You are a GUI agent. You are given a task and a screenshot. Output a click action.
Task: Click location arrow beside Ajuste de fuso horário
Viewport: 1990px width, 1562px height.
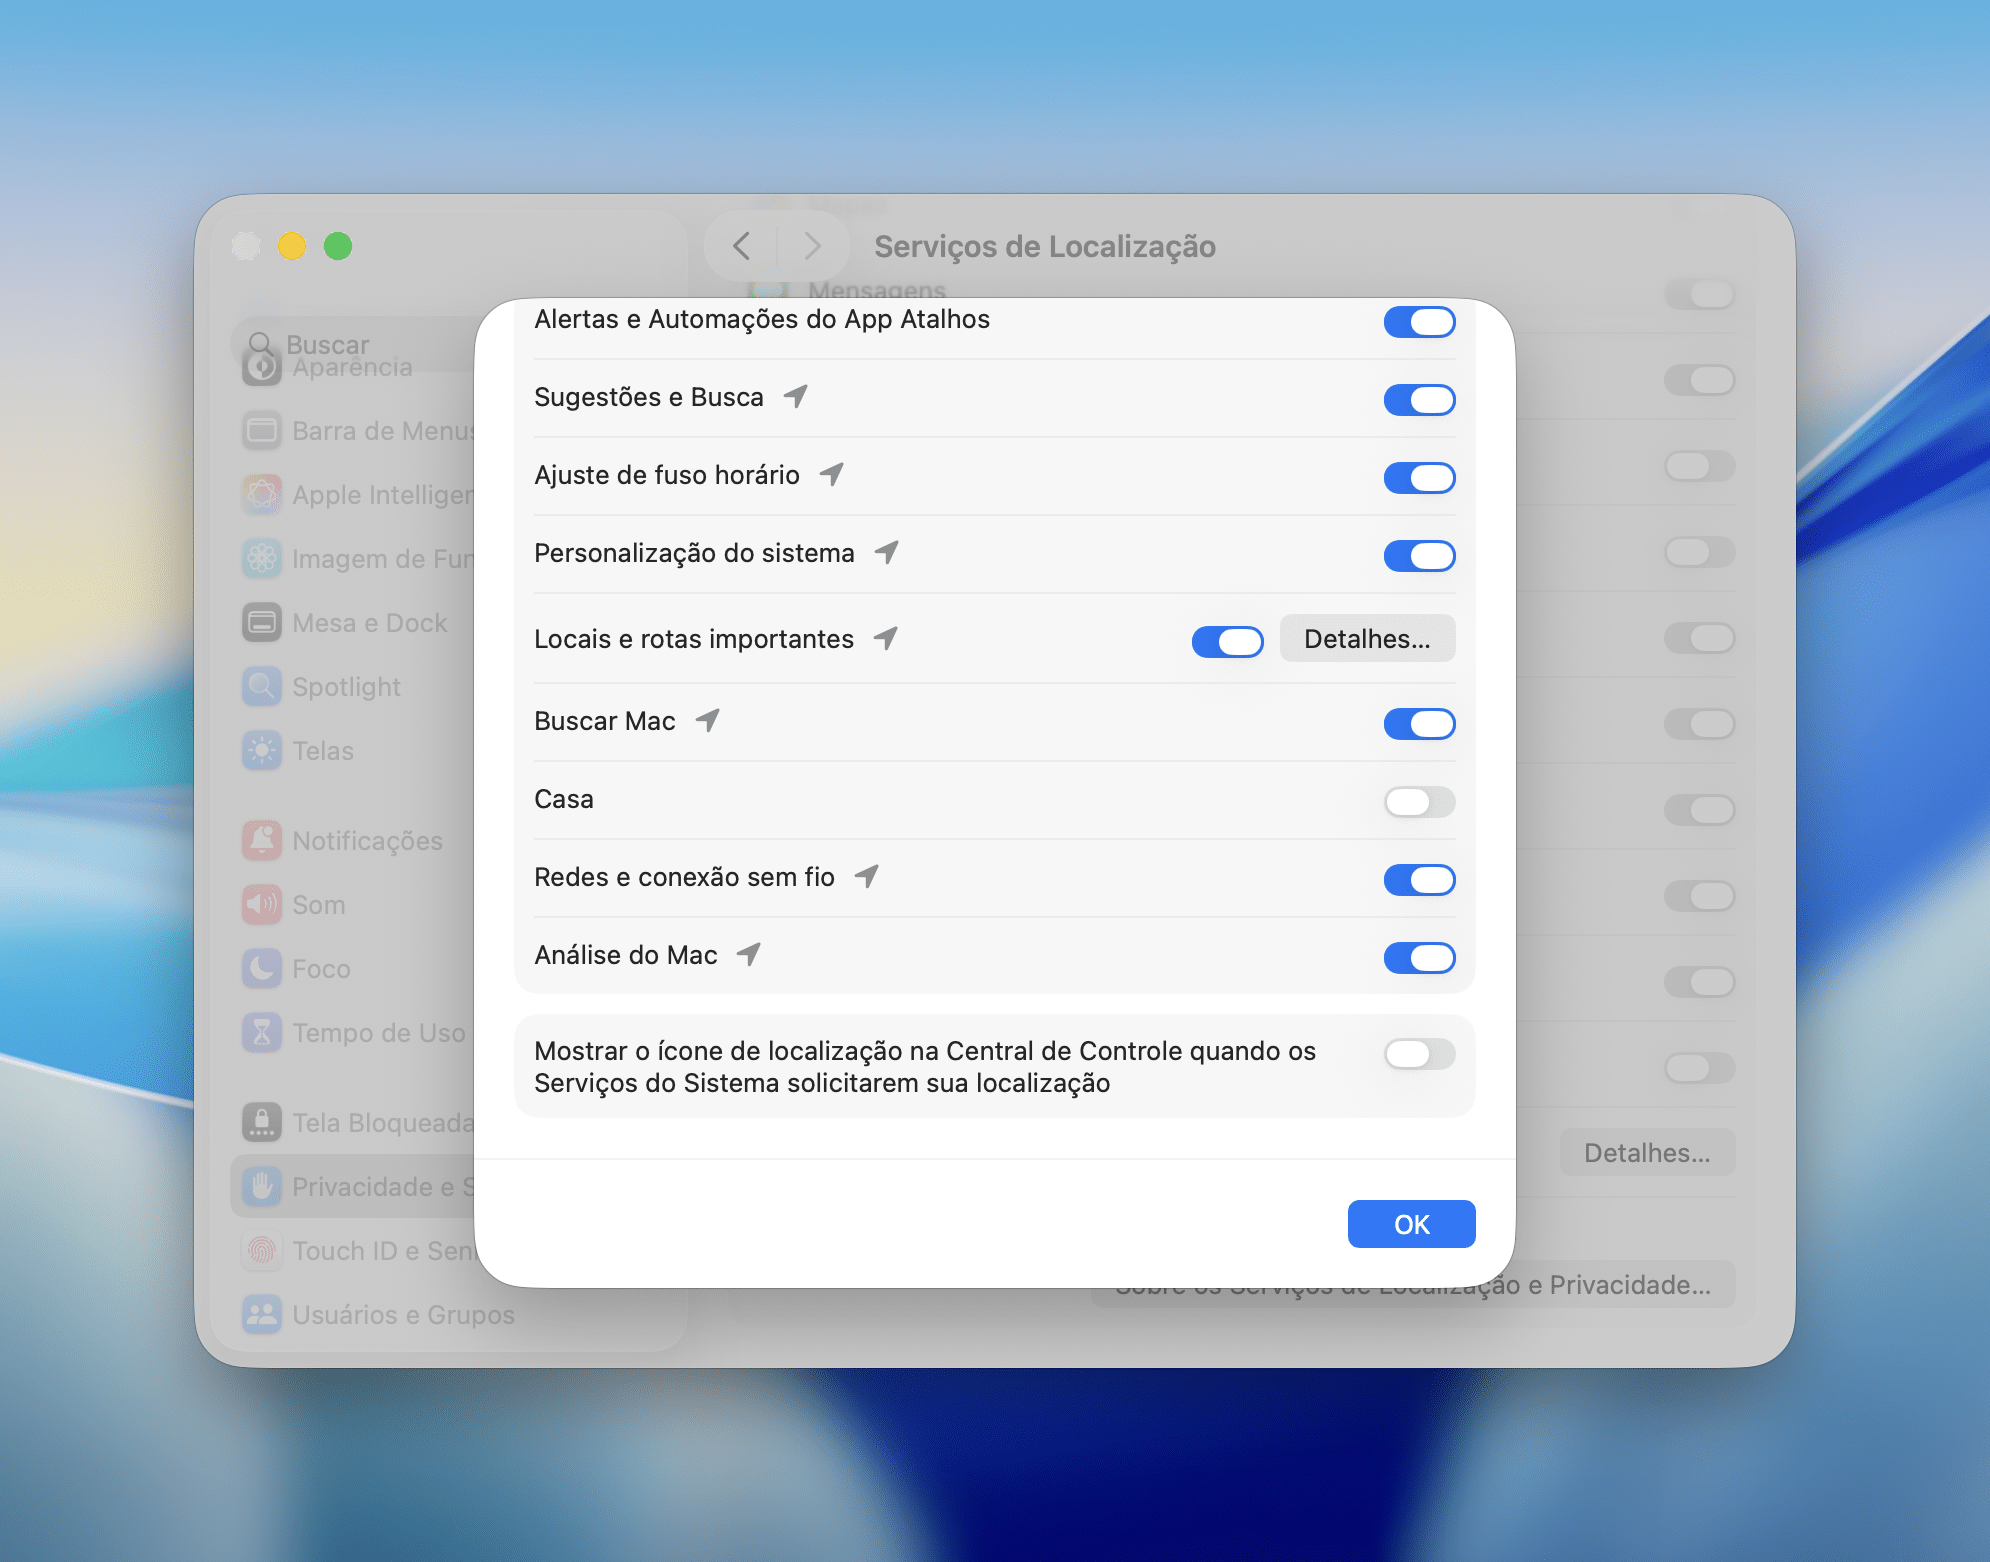[832, 475]
